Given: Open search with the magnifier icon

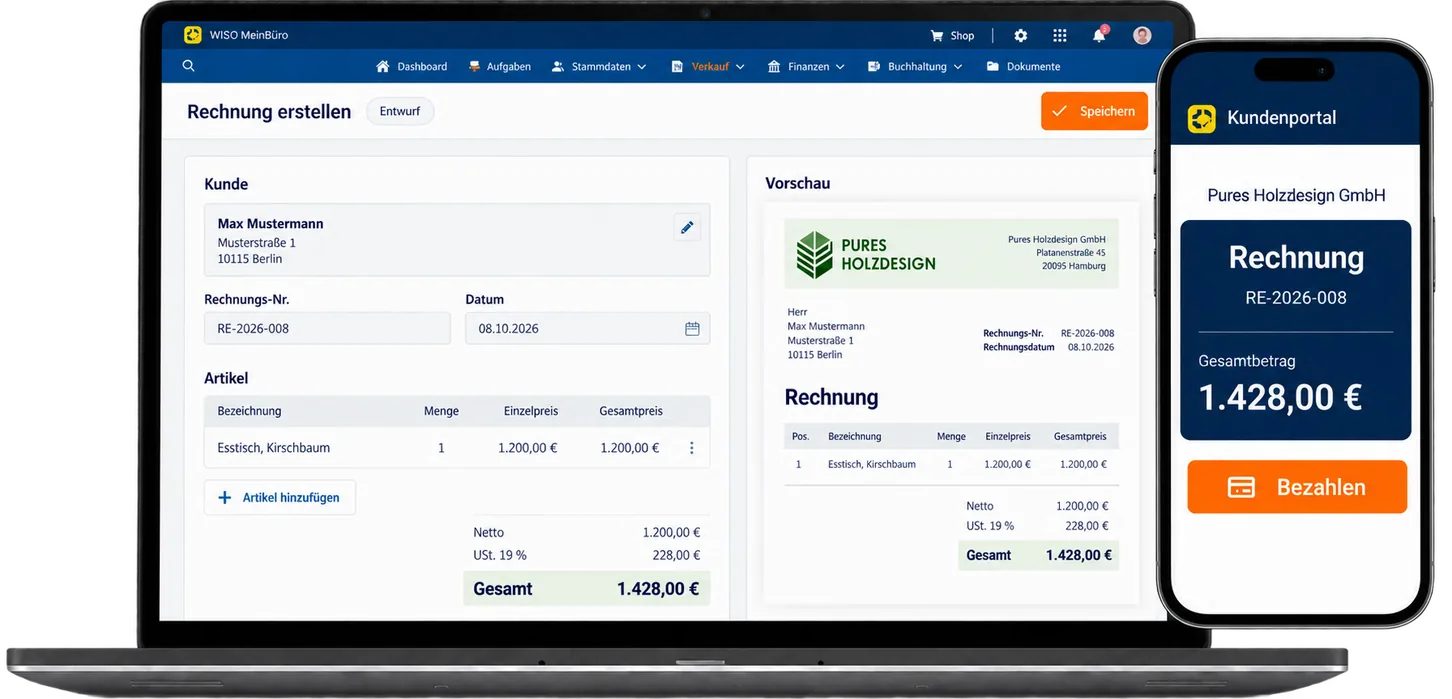Looking at the screenshot, I should coord(189,66).
